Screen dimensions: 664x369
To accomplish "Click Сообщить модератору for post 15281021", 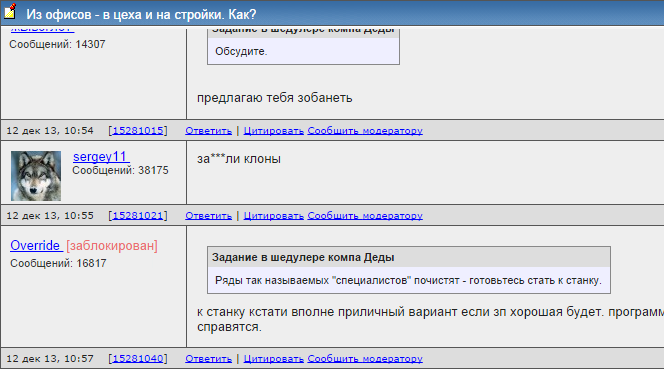I will 365,216.
